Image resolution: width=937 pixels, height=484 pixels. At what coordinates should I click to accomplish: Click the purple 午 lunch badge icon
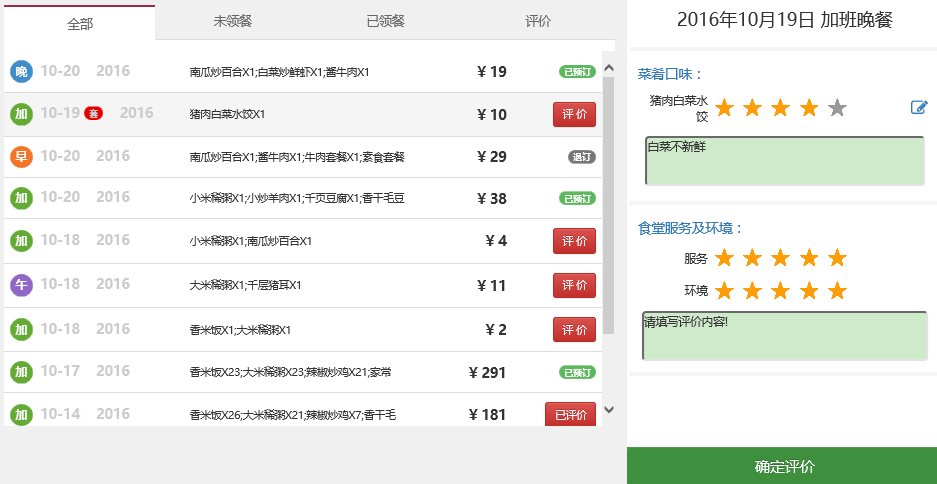point(21,286)
